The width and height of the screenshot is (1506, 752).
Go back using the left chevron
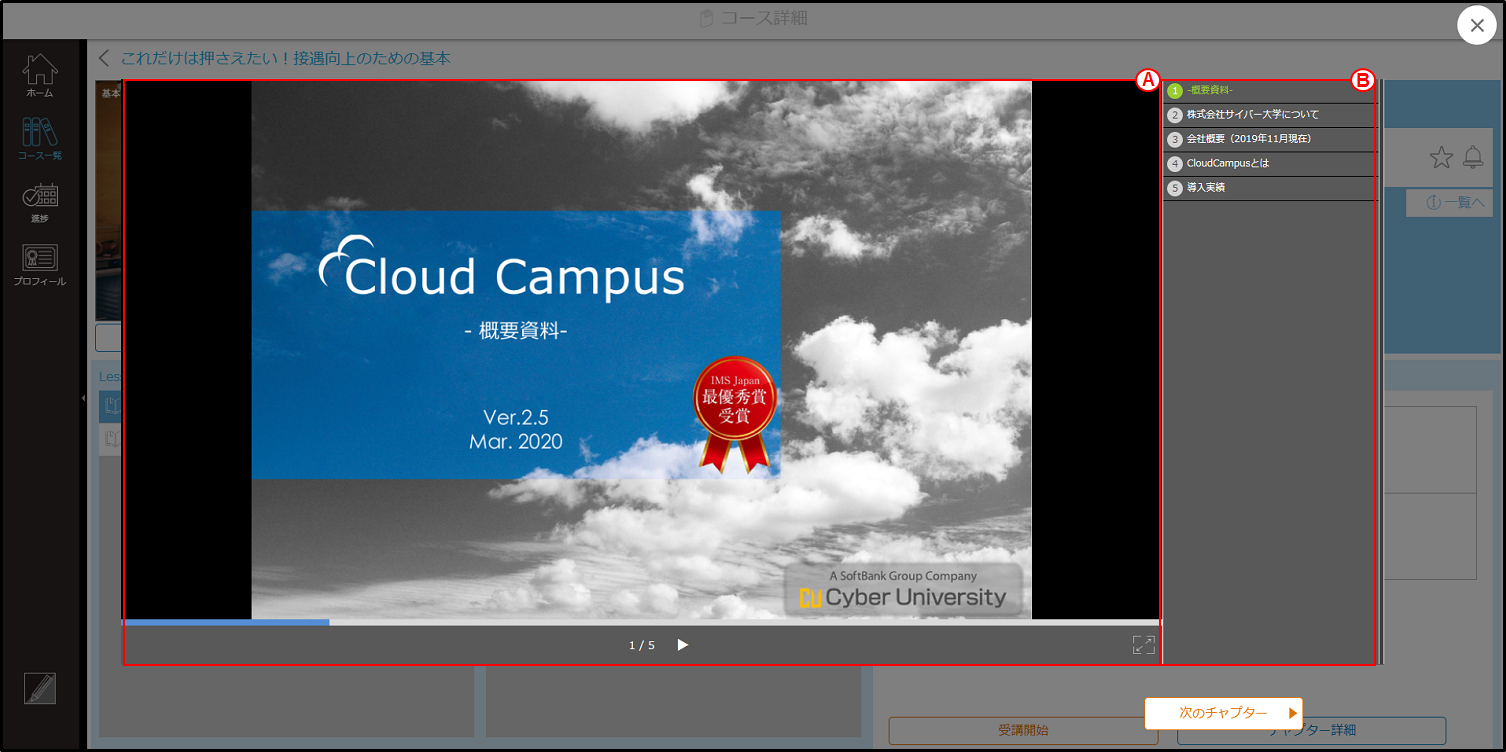[x=104, y=59]
